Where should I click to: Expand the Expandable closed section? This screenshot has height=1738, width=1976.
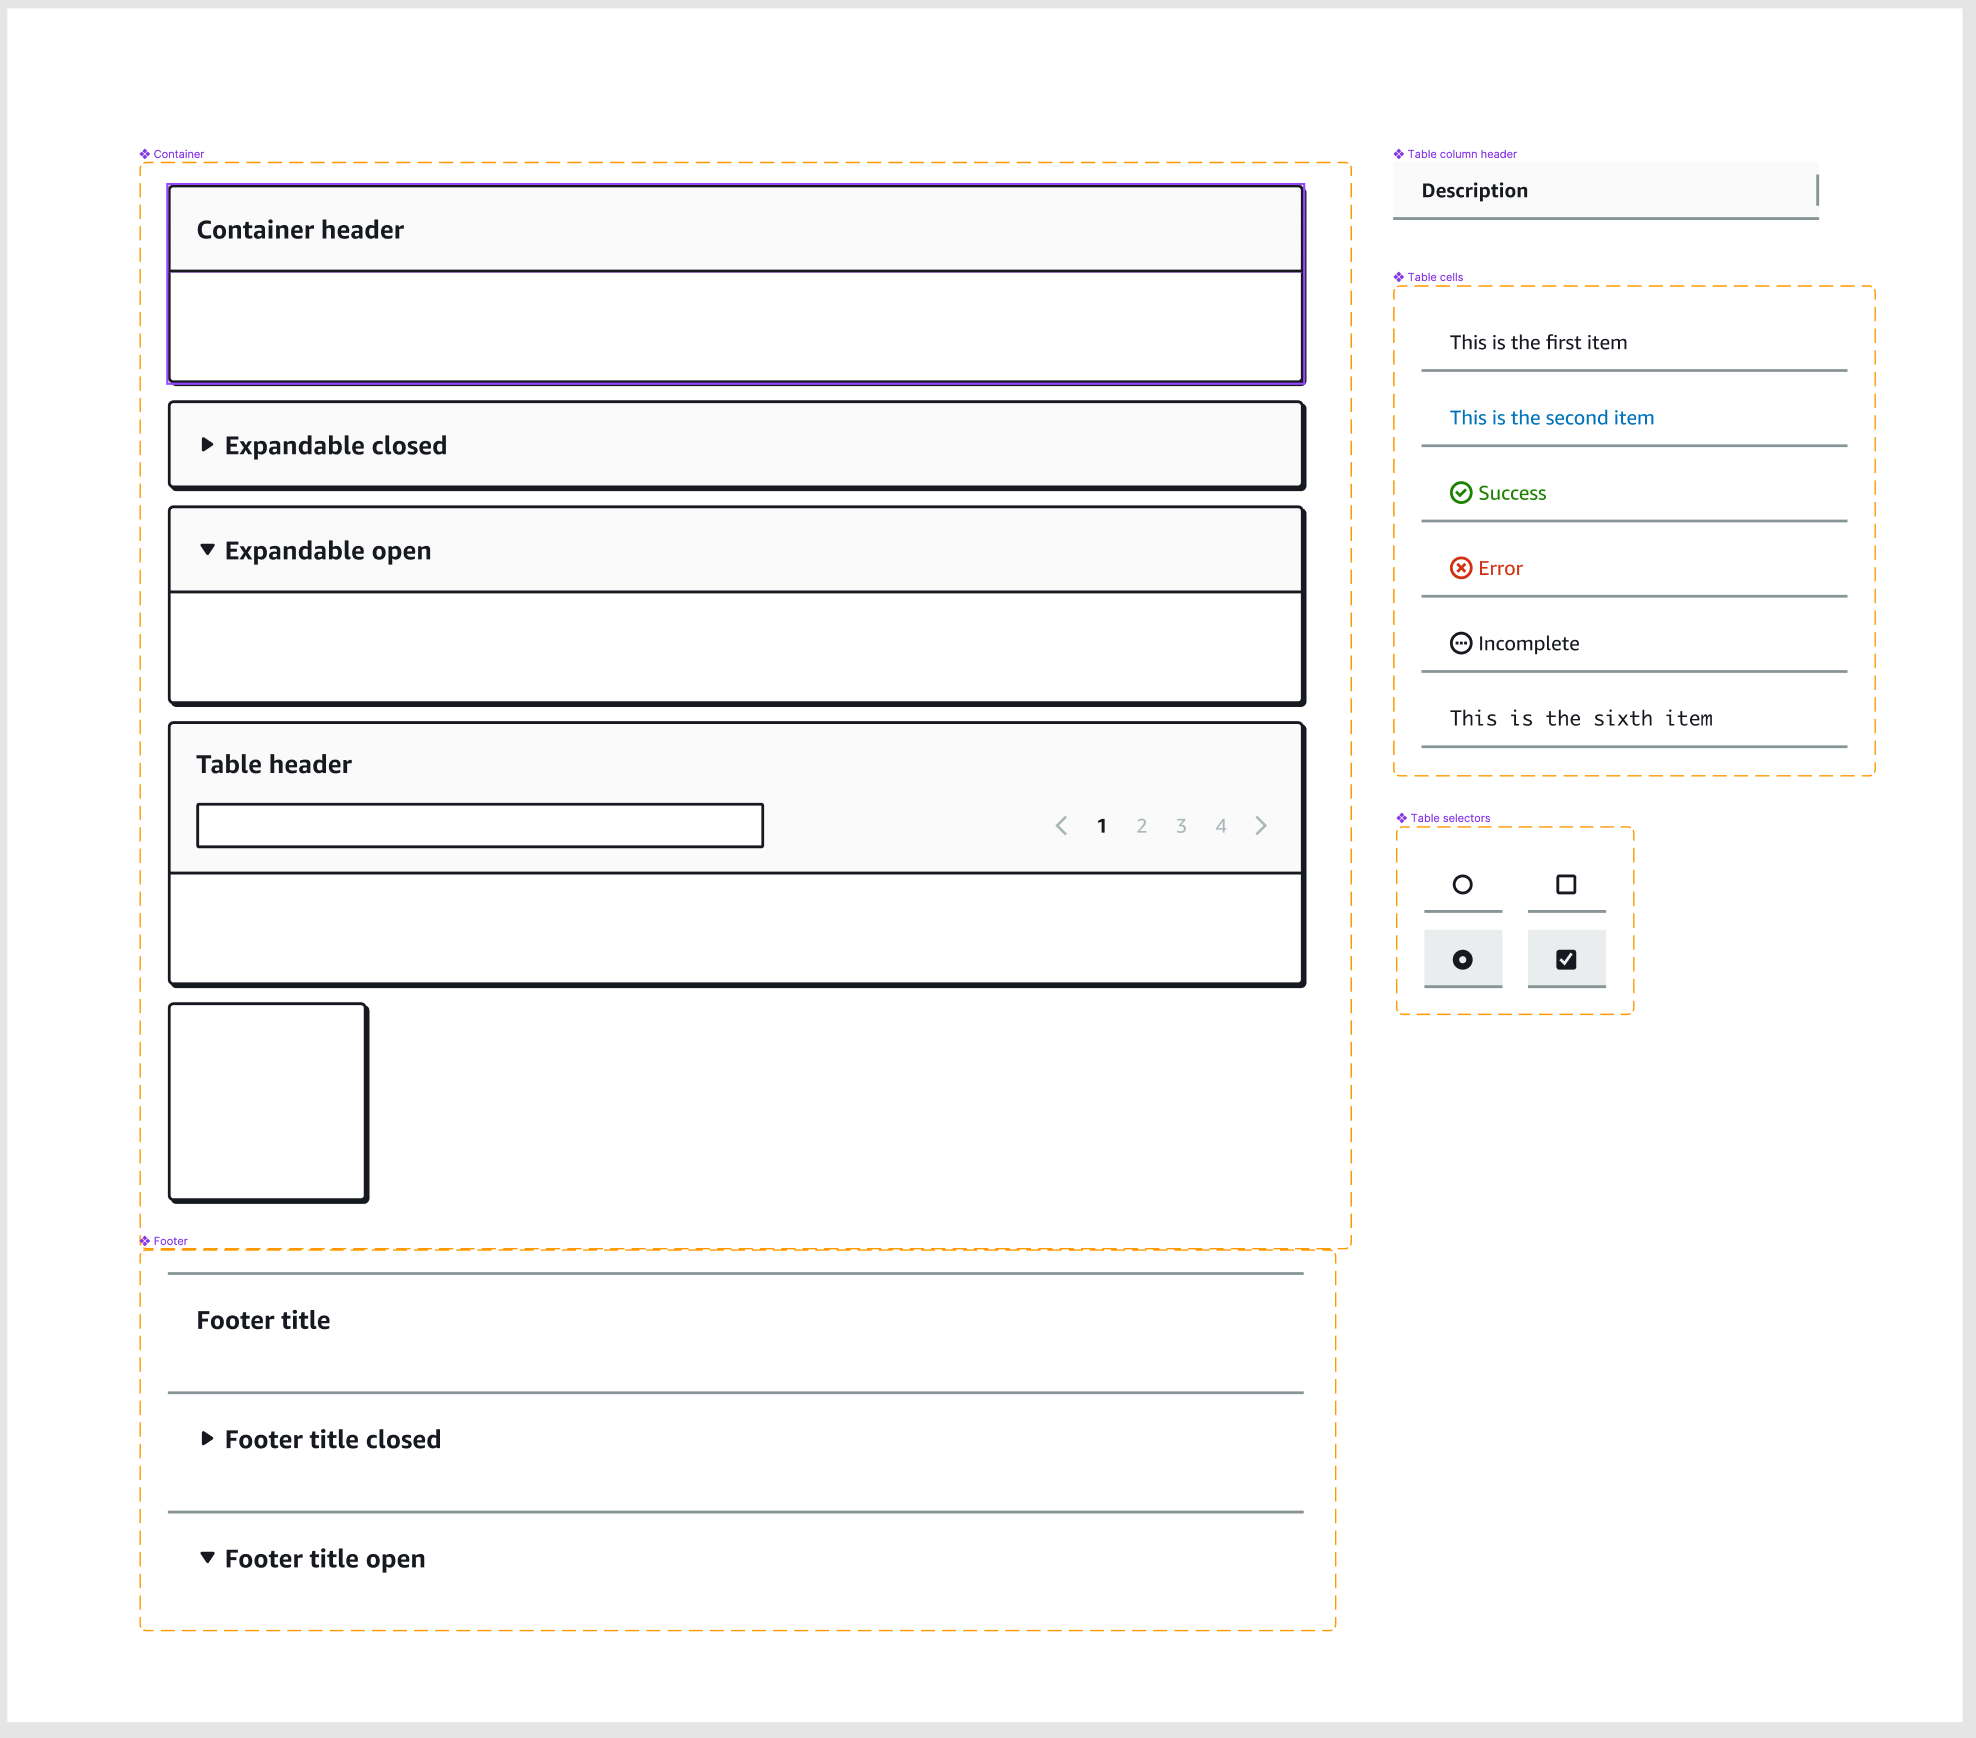coord(207,445)
